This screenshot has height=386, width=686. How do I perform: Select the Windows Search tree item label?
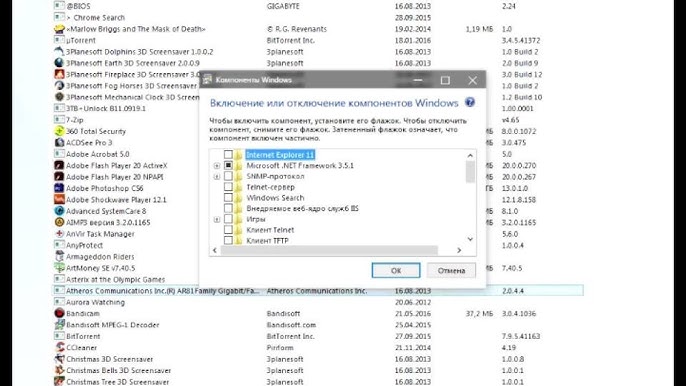click(x=275, y=198)
